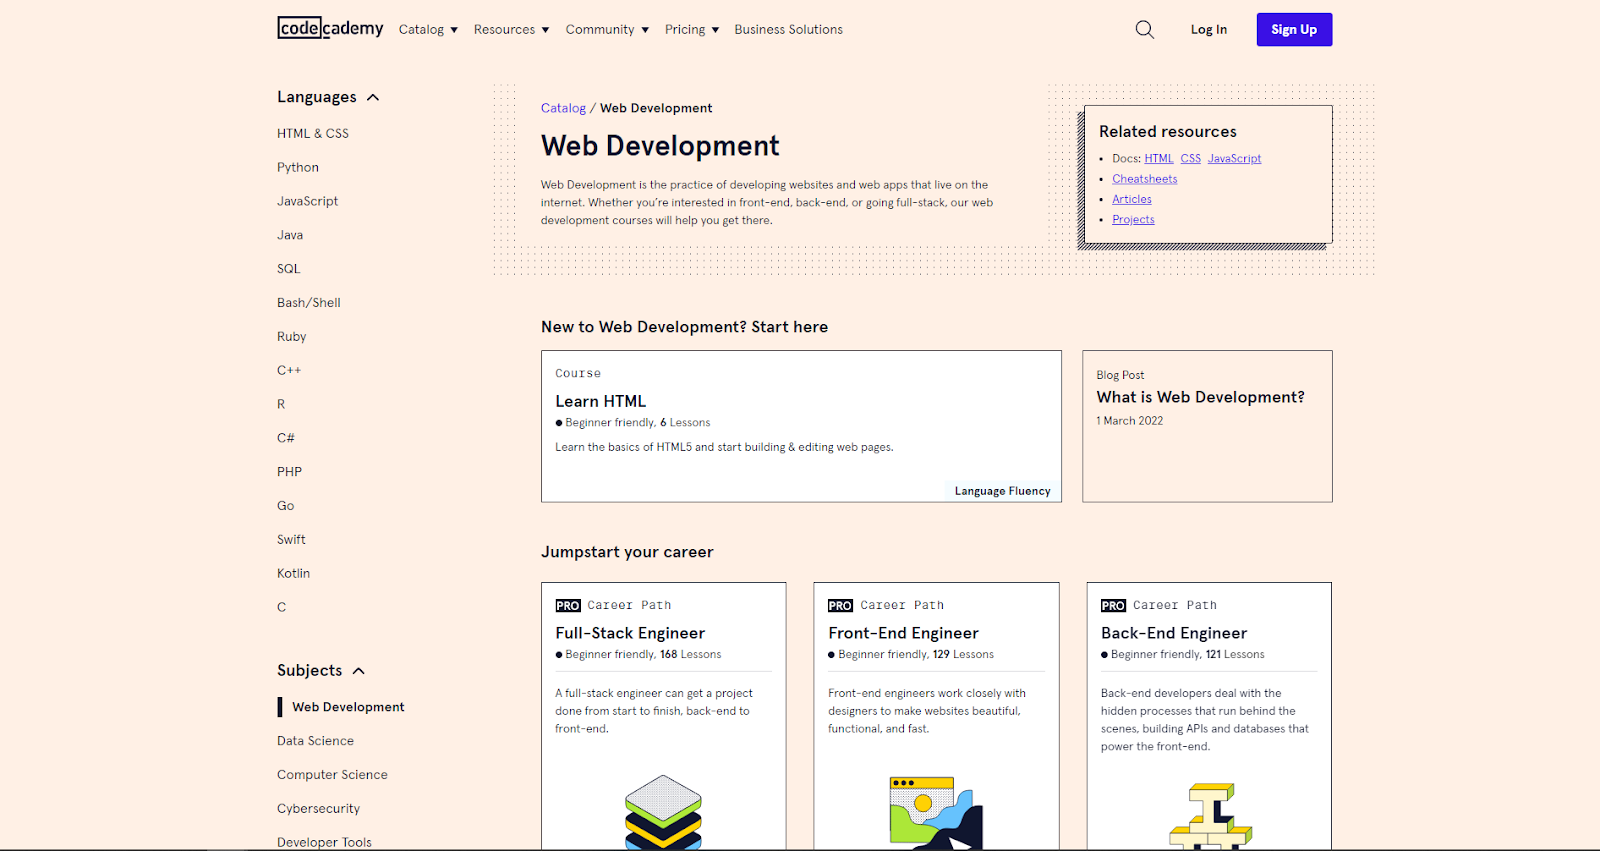Choose Go from the Languages list
The height and width of the screenshot is (851, 1600).
click(x=285, y=506)
